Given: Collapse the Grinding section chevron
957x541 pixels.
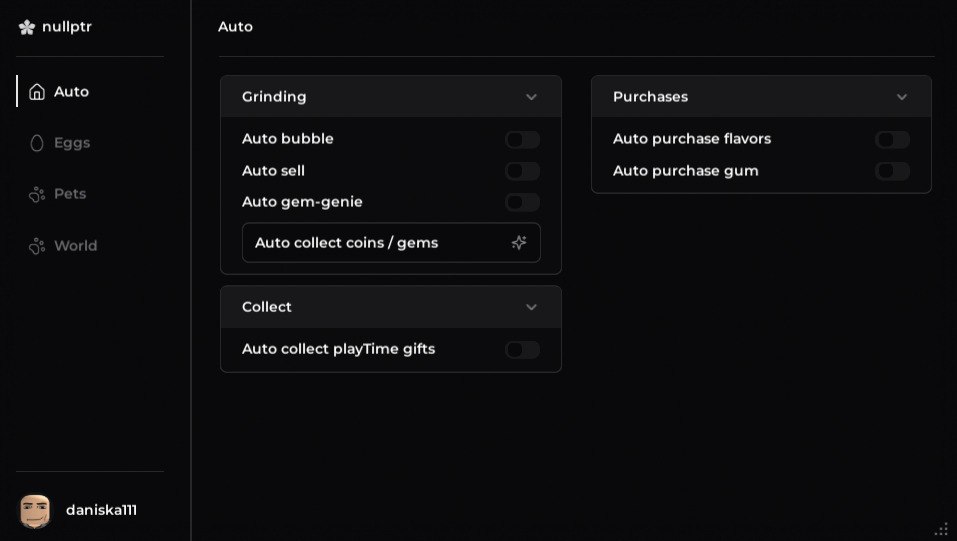Looking at the screenshot, I should coord(531,97).
